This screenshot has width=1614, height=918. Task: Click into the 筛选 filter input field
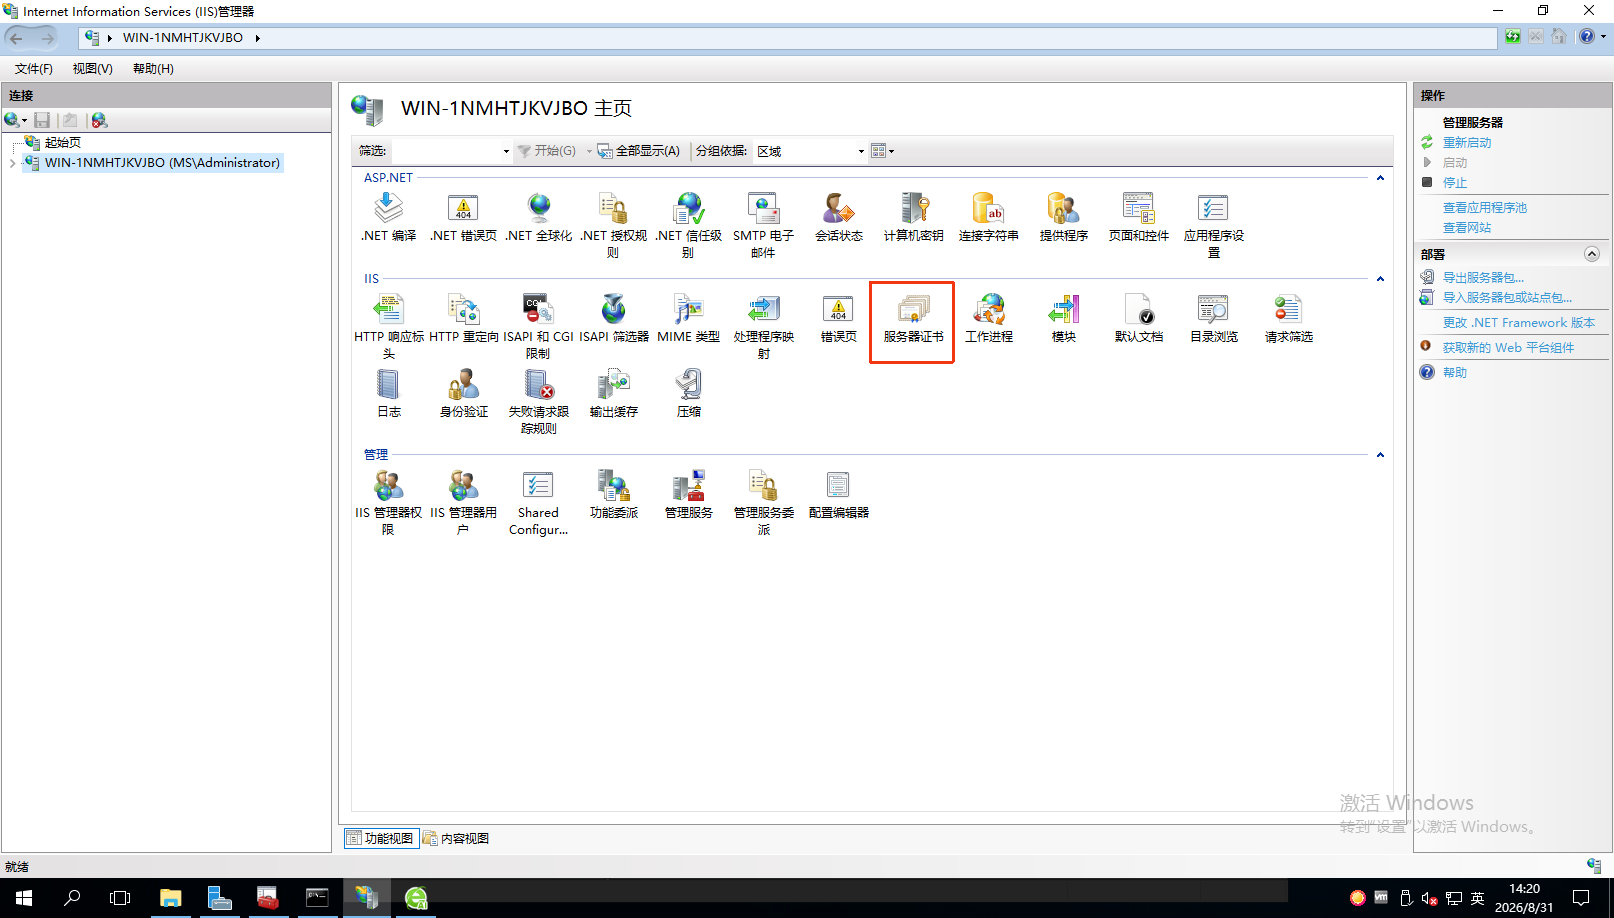(x=450, y=151)
